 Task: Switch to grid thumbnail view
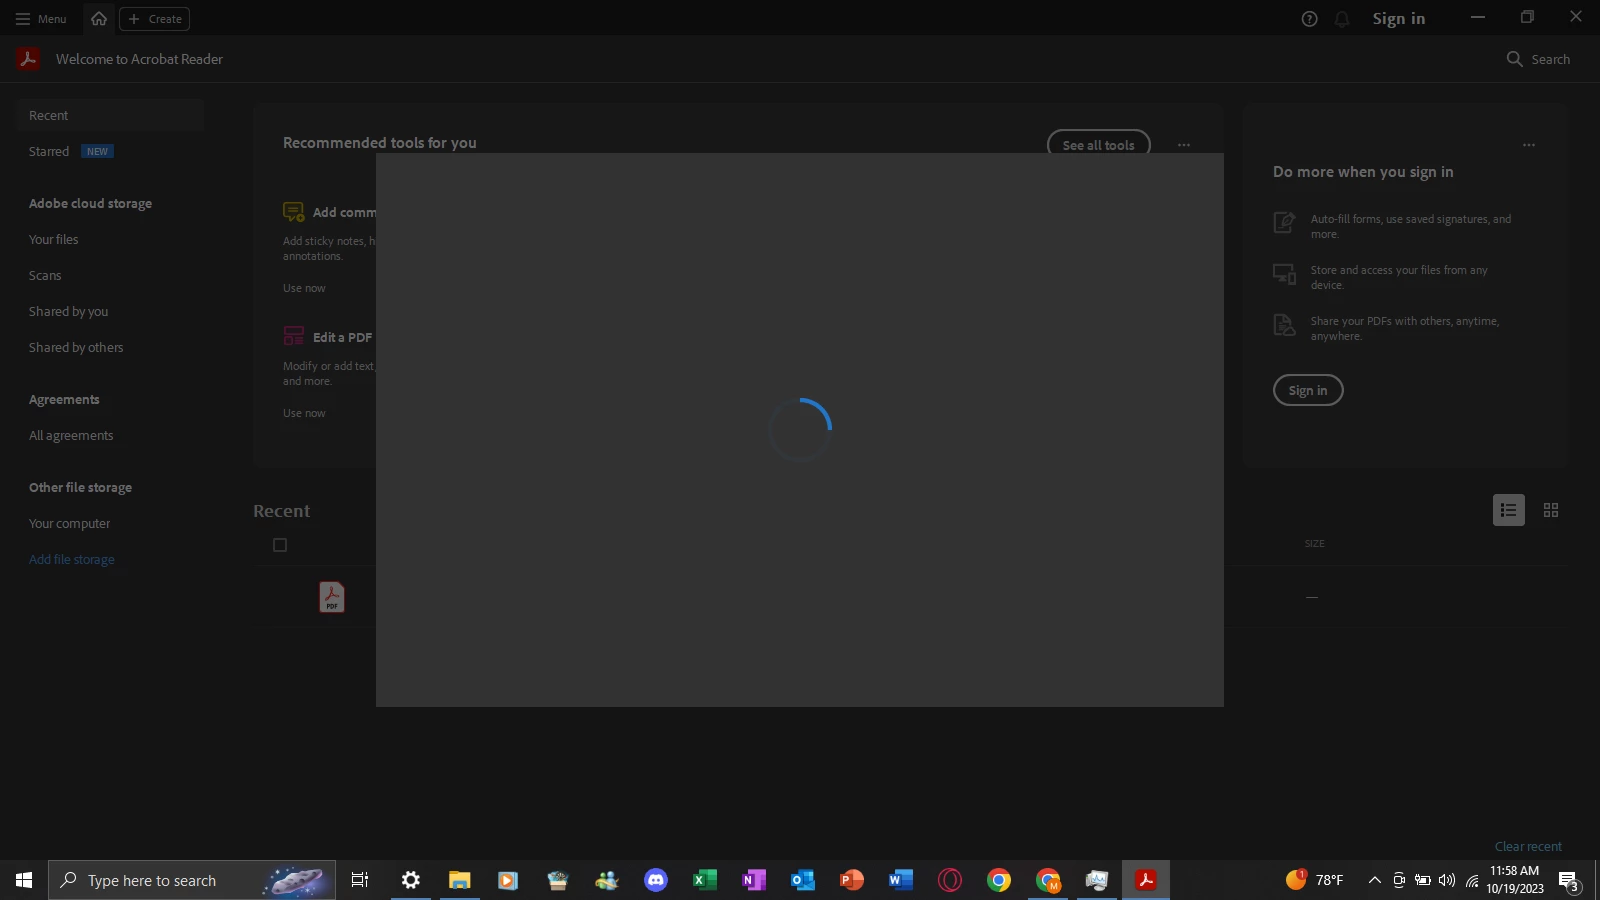click(x=1551, y=510)
